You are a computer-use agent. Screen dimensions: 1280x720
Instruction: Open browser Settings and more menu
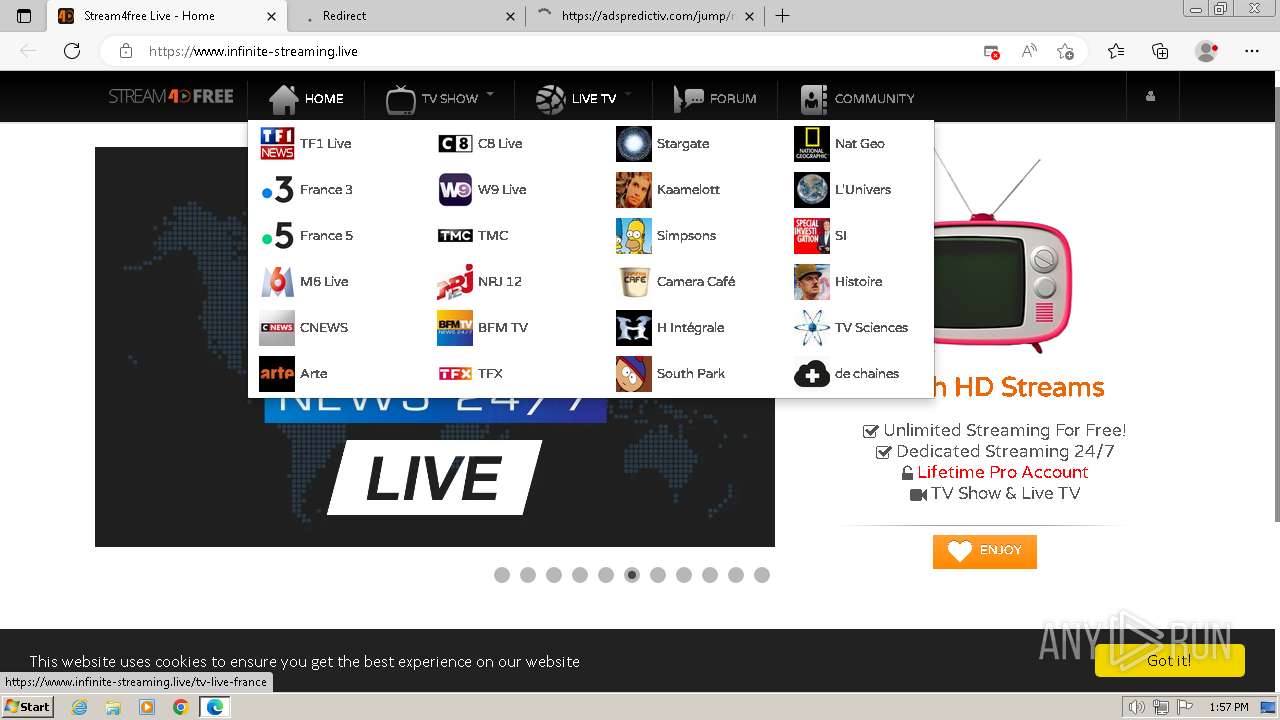tap(1252, 51)
